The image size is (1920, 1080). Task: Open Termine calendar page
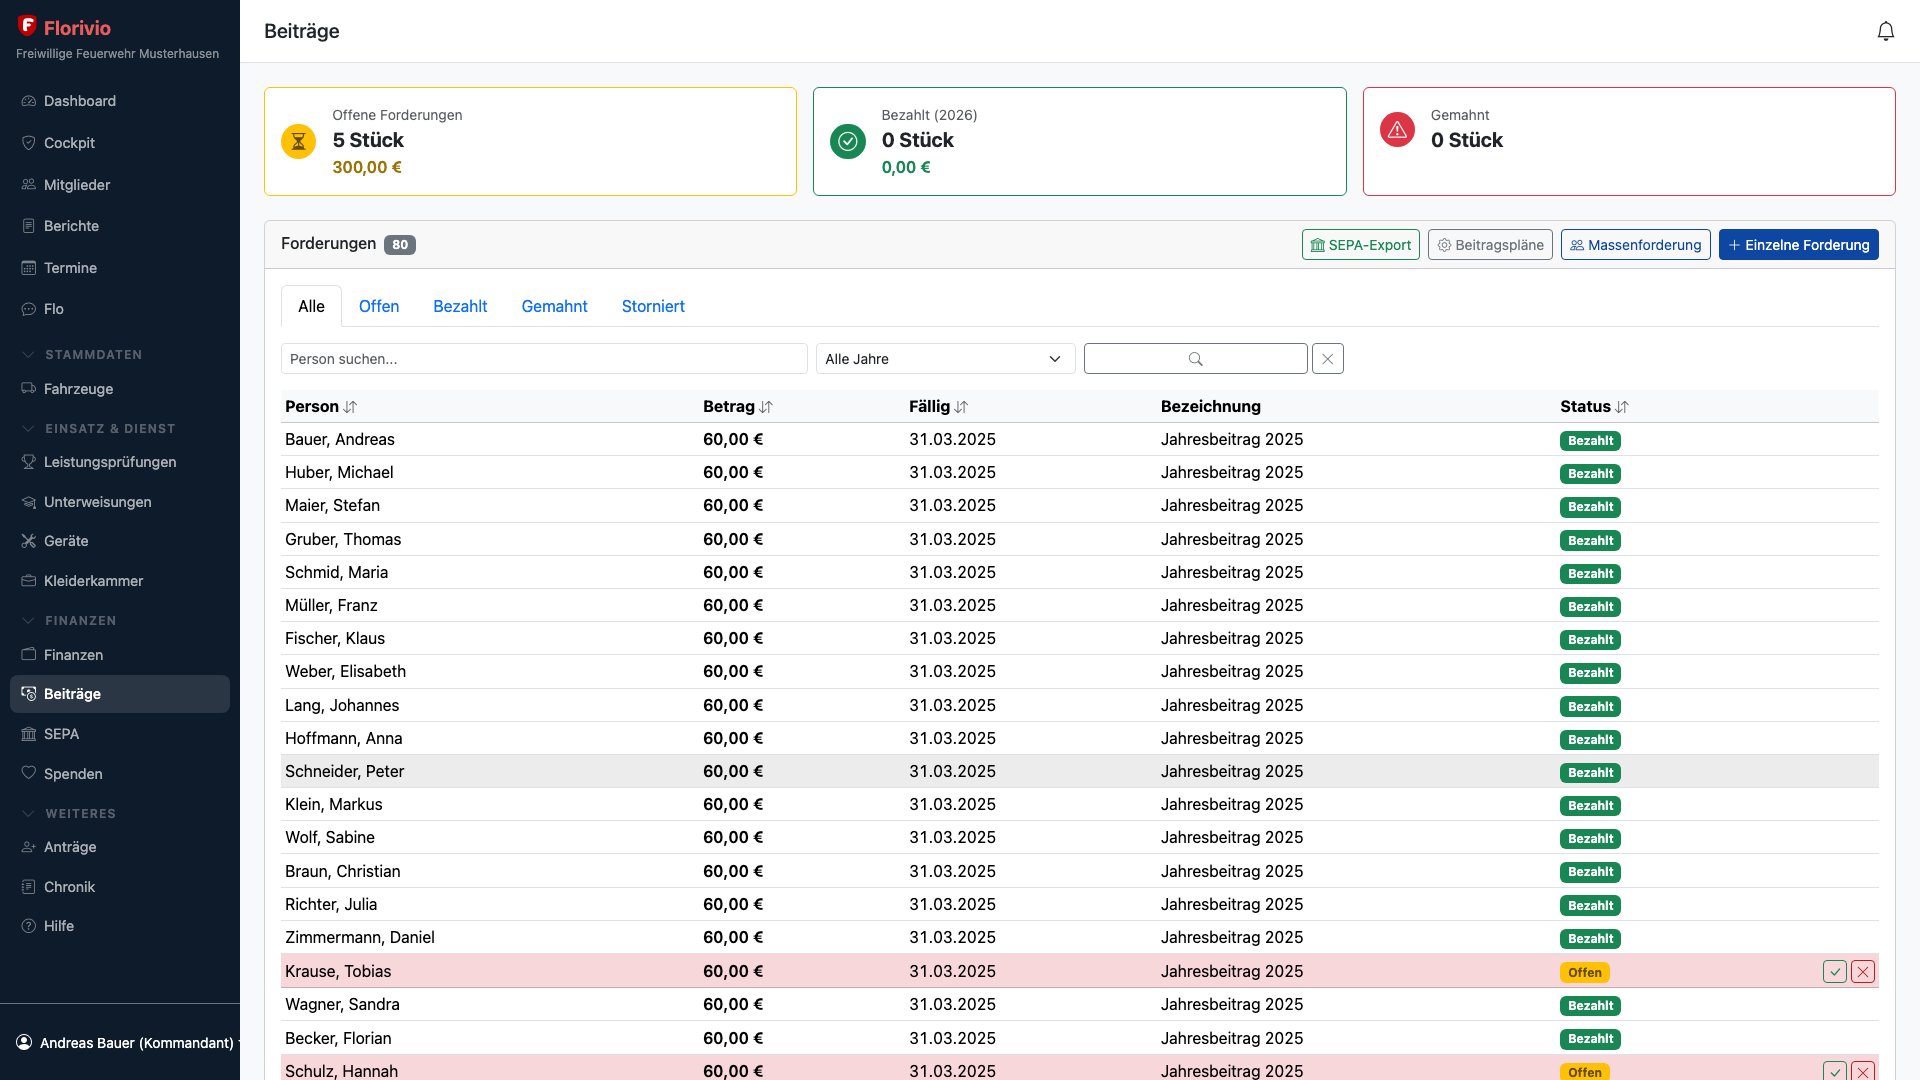[x=120, y=268]
